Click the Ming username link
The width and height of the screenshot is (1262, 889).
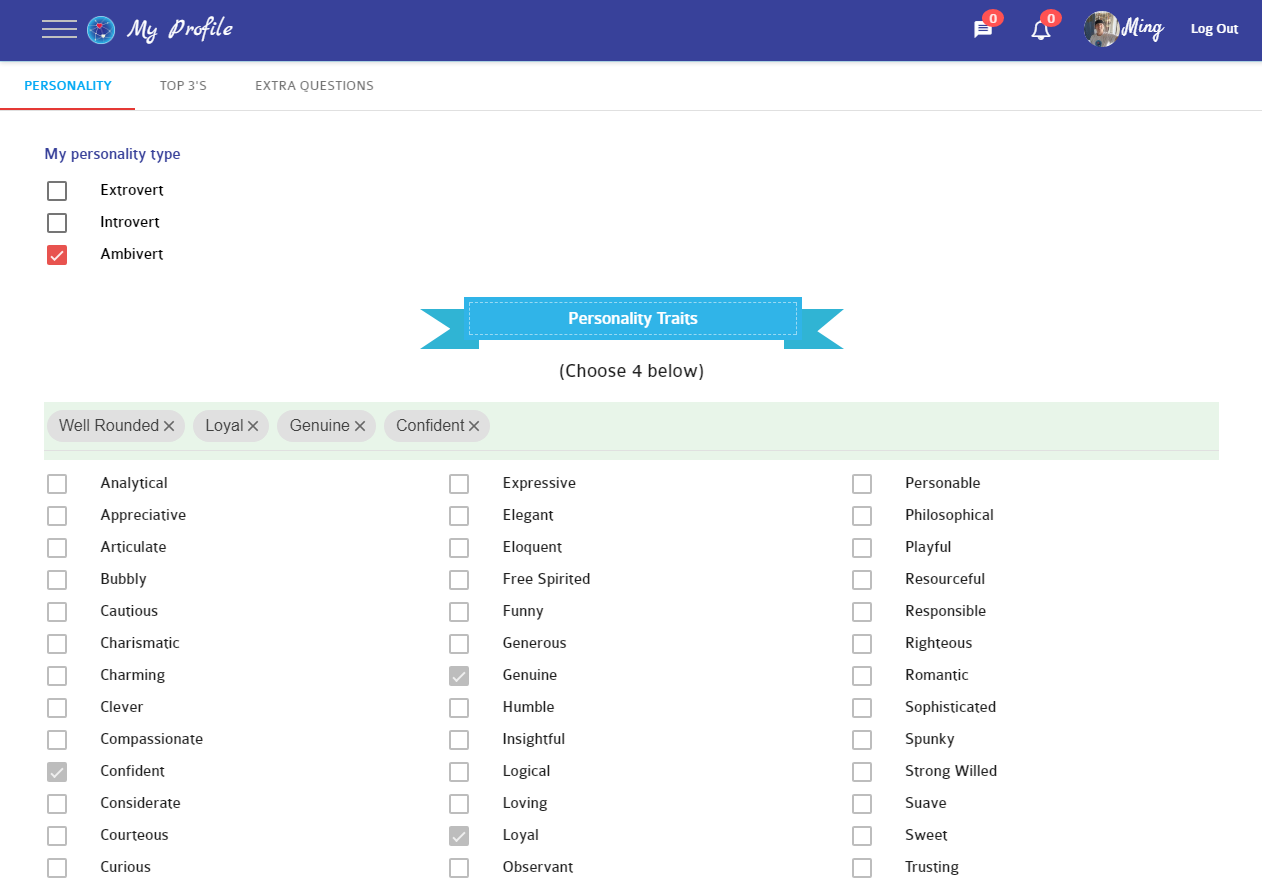tap(1143, 28)
